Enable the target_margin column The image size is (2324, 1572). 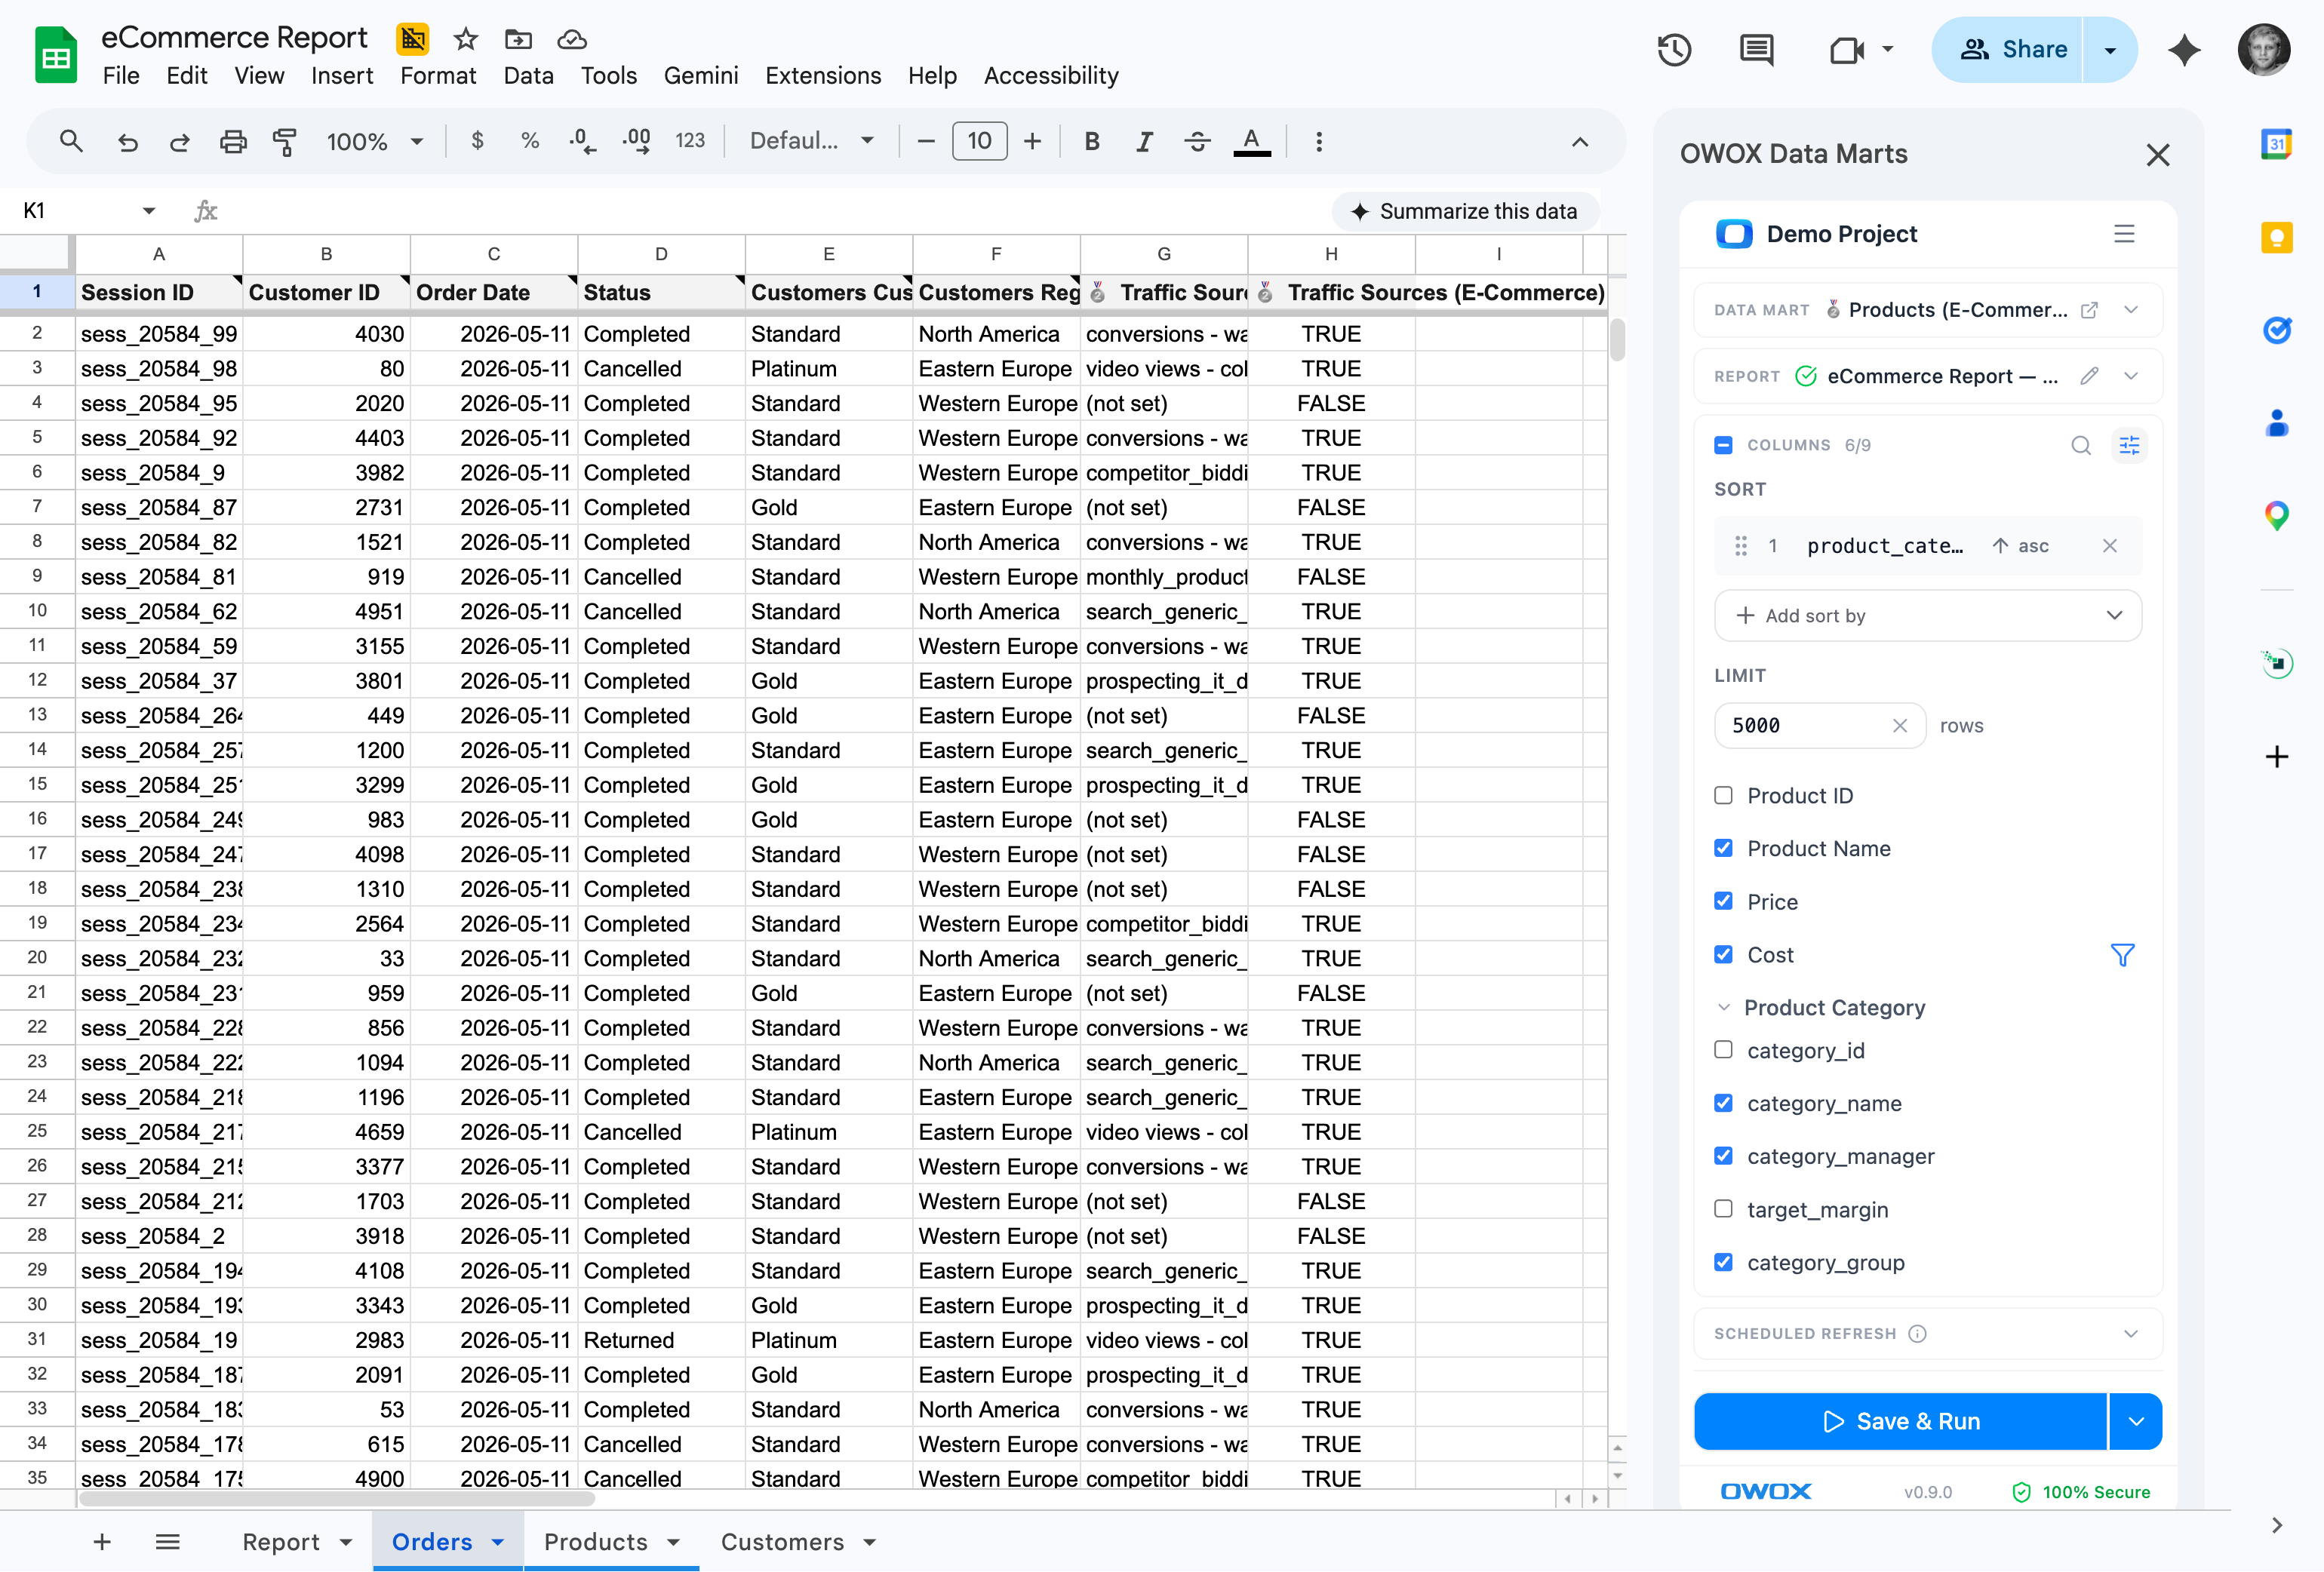(1723, 1209)
